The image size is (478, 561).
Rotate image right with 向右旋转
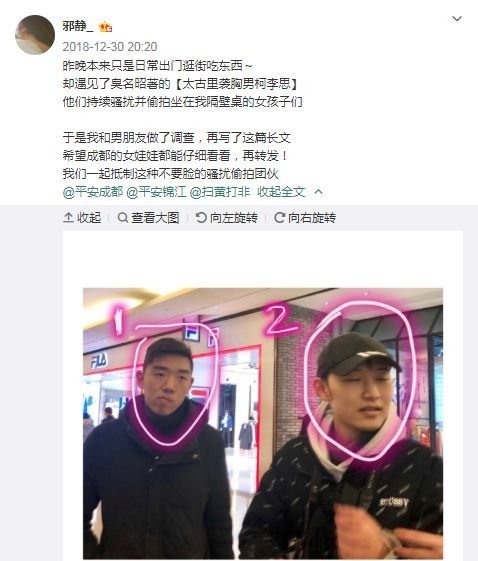[305, 218]
